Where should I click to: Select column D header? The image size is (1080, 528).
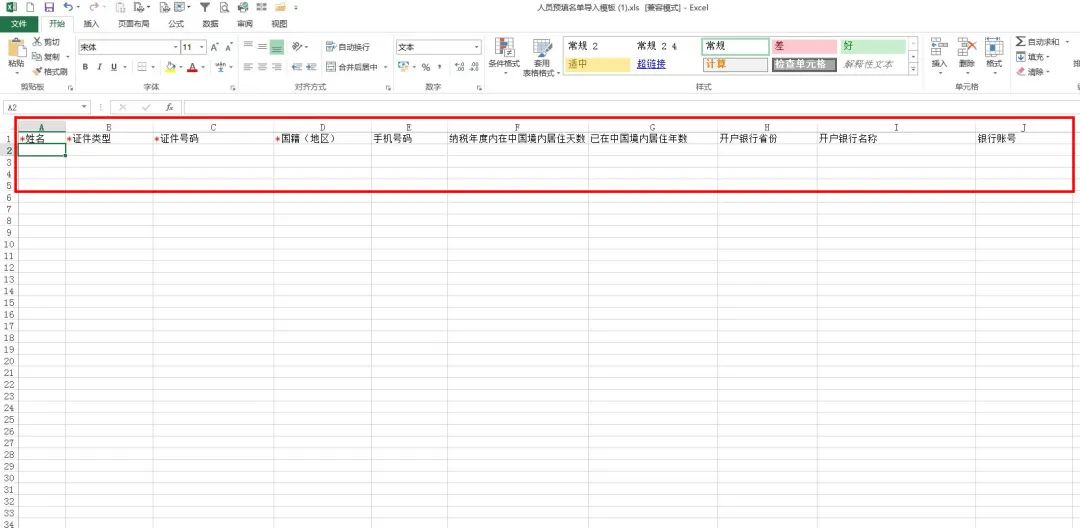coord(322,127)
